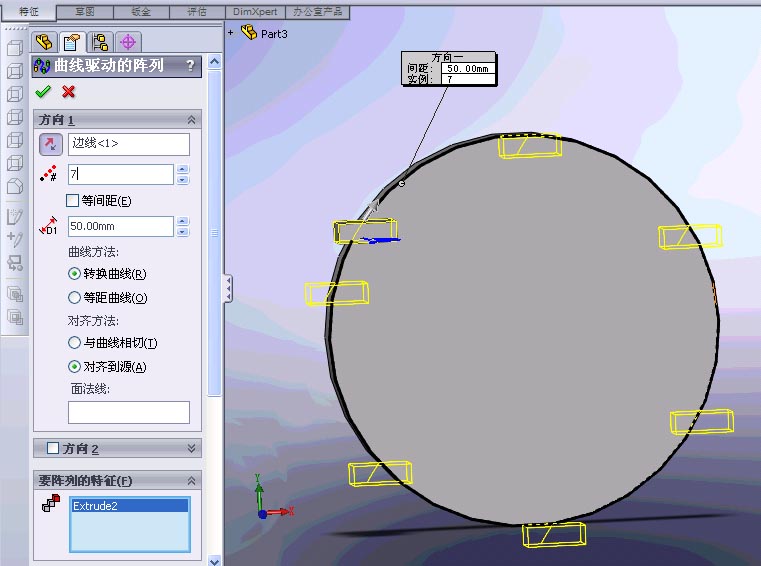
Task: Collapse the 方向 1 section
Action: coord(191,119)
